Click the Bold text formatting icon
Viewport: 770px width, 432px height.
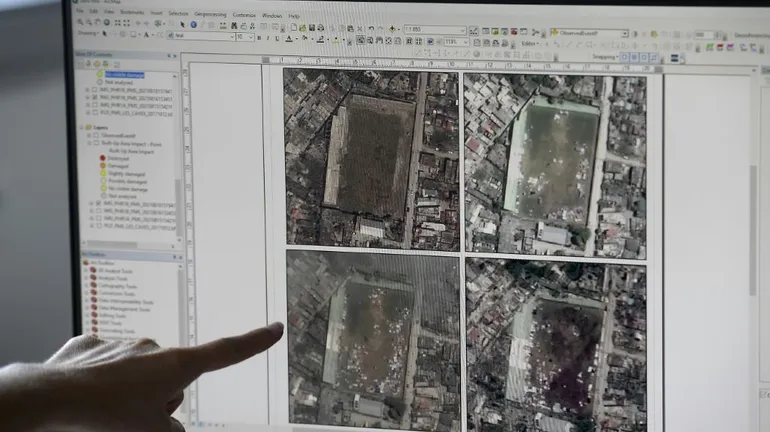[x=259, y=38]
